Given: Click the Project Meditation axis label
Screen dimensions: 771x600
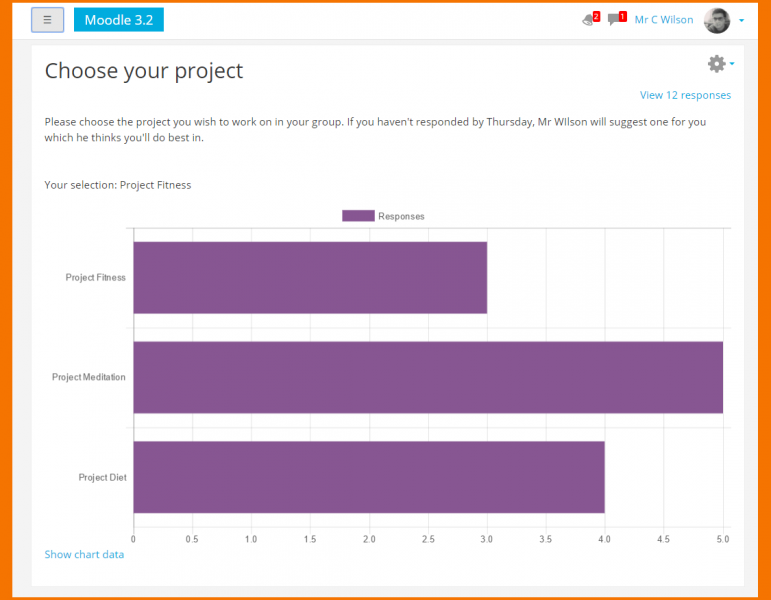Looking at the screenshot, I should click(x=89, y=377).
